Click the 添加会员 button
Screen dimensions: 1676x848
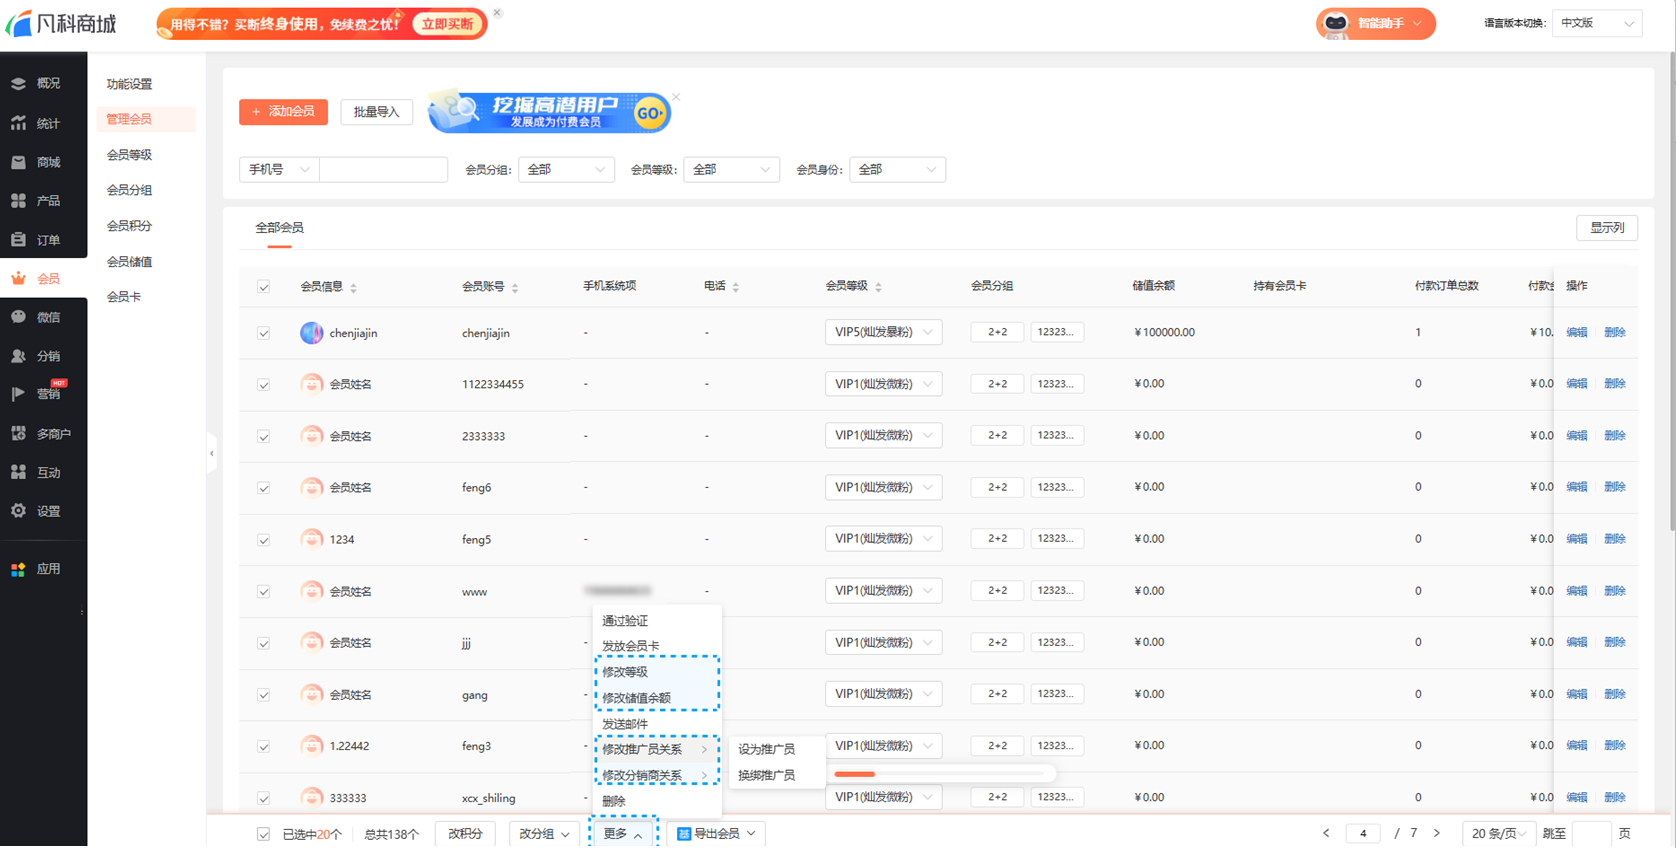pos(283,112)
